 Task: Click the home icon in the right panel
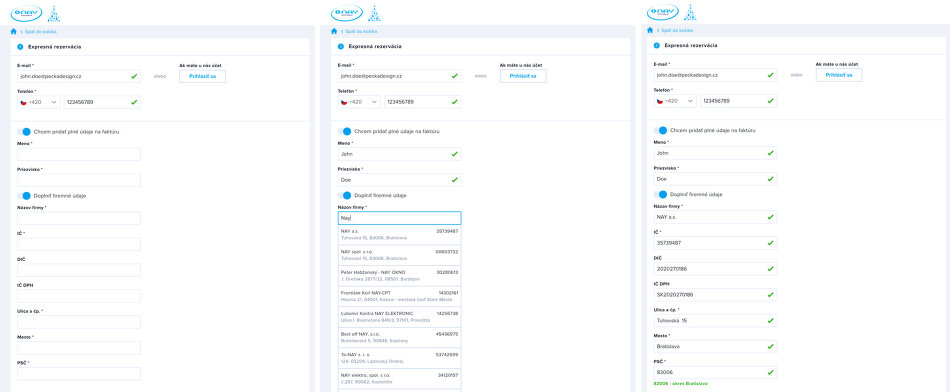[x=650, y=30]
